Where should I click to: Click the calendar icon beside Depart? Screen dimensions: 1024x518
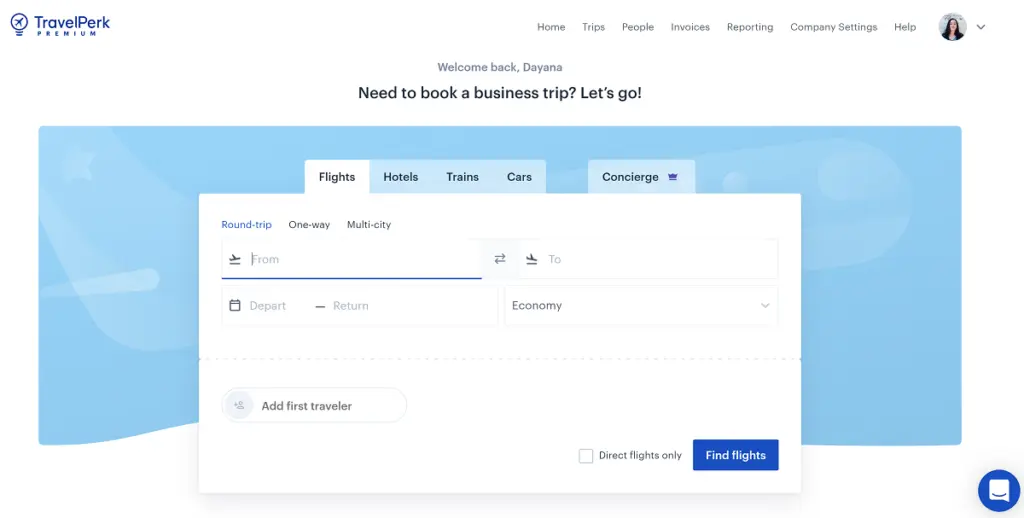coord(235,306)
